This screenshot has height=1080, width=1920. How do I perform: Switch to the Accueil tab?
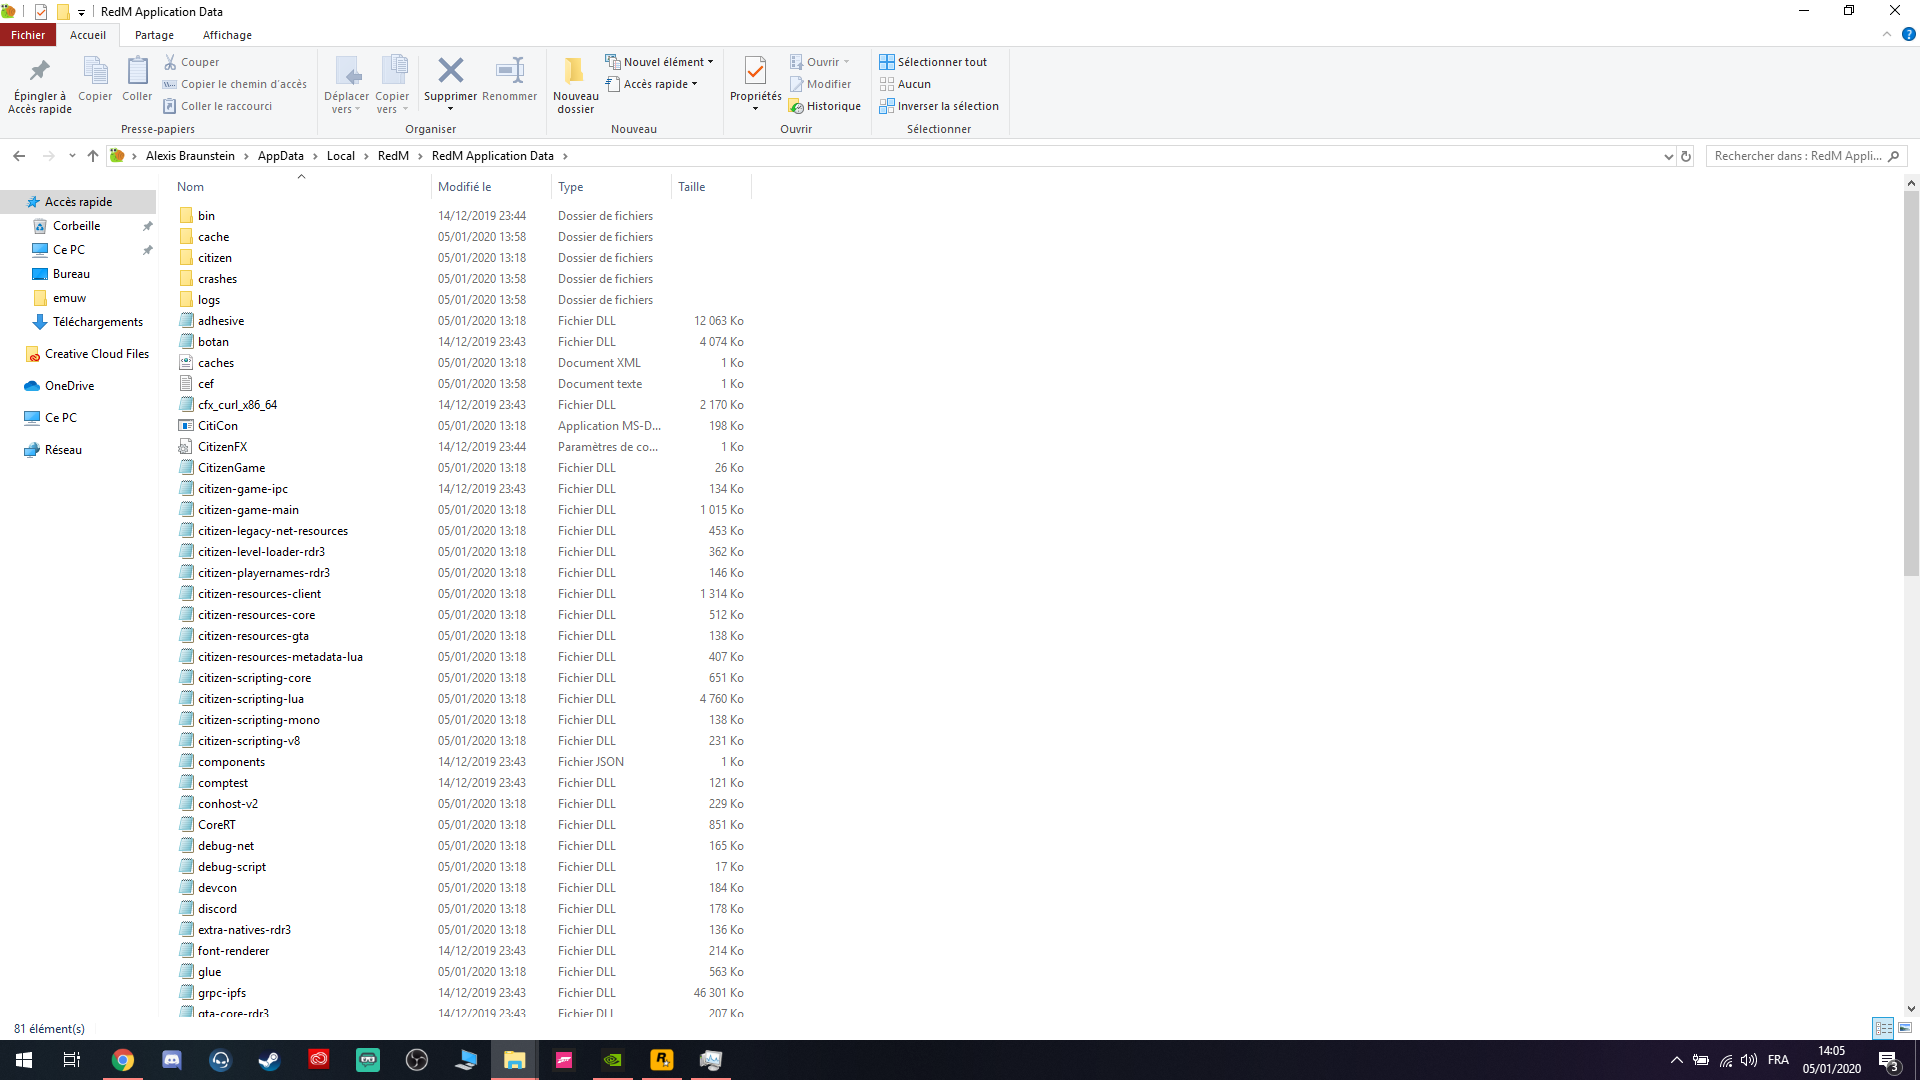point(88,35)
